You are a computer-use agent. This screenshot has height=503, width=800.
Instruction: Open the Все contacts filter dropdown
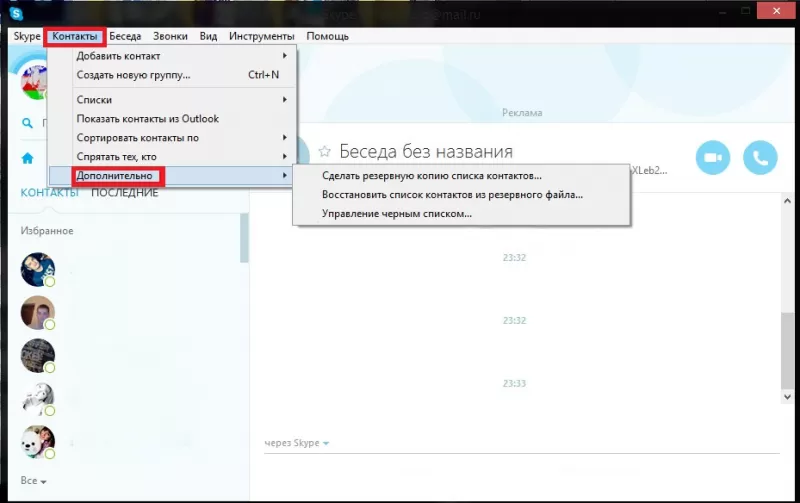click(33, 481)
